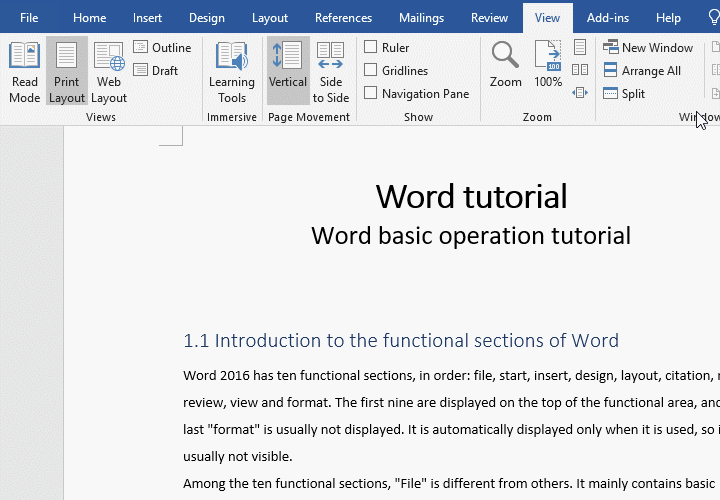The width and height of the screenshot is (720, 500).
Task: Set page movement to Vertical
Action: (288, 71)
